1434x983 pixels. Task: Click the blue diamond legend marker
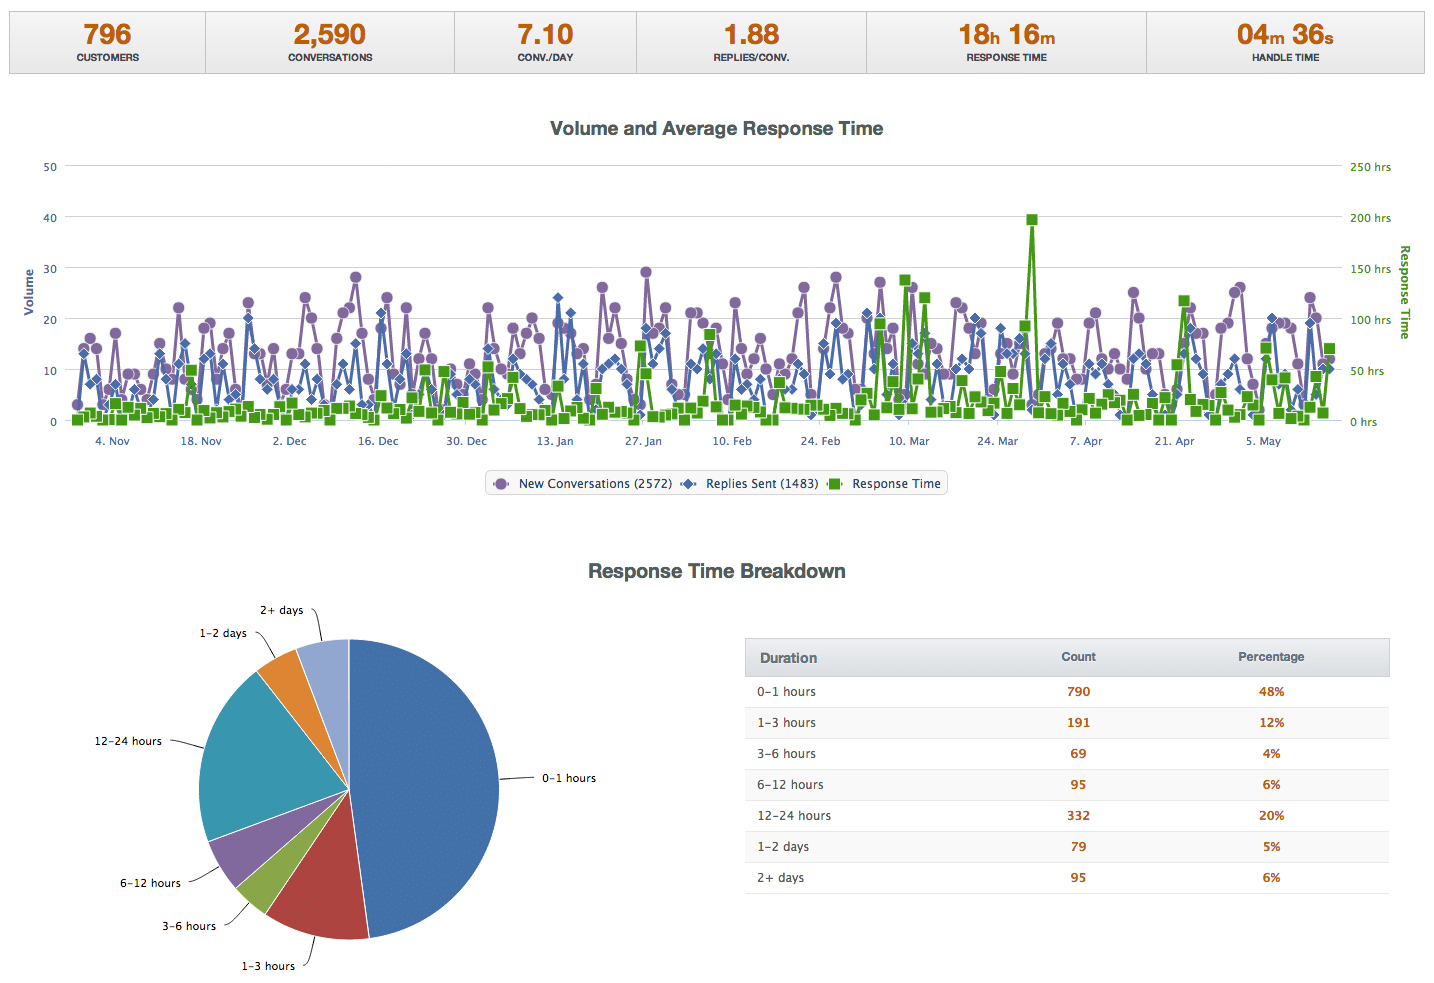click(x=689, y=484)
